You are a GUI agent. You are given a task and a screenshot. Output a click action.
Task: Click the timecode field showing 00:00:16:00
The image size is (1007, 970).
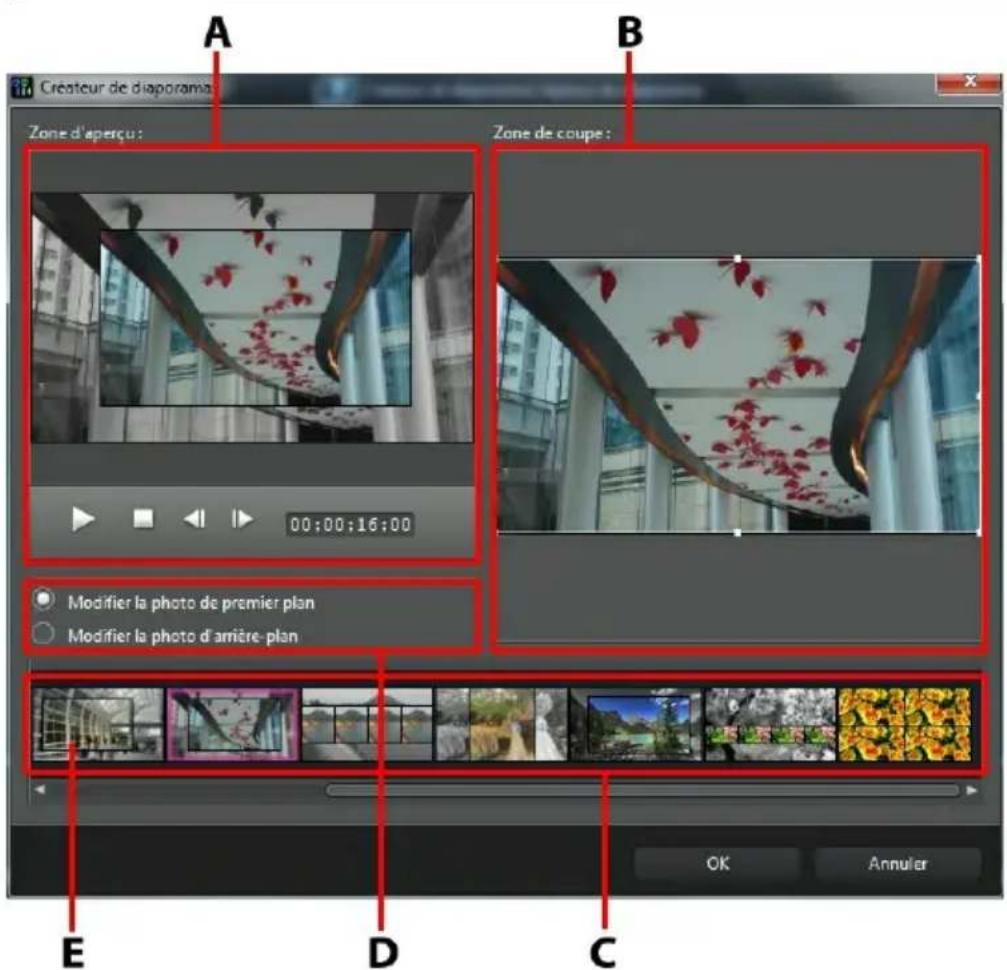pos(350,523)
